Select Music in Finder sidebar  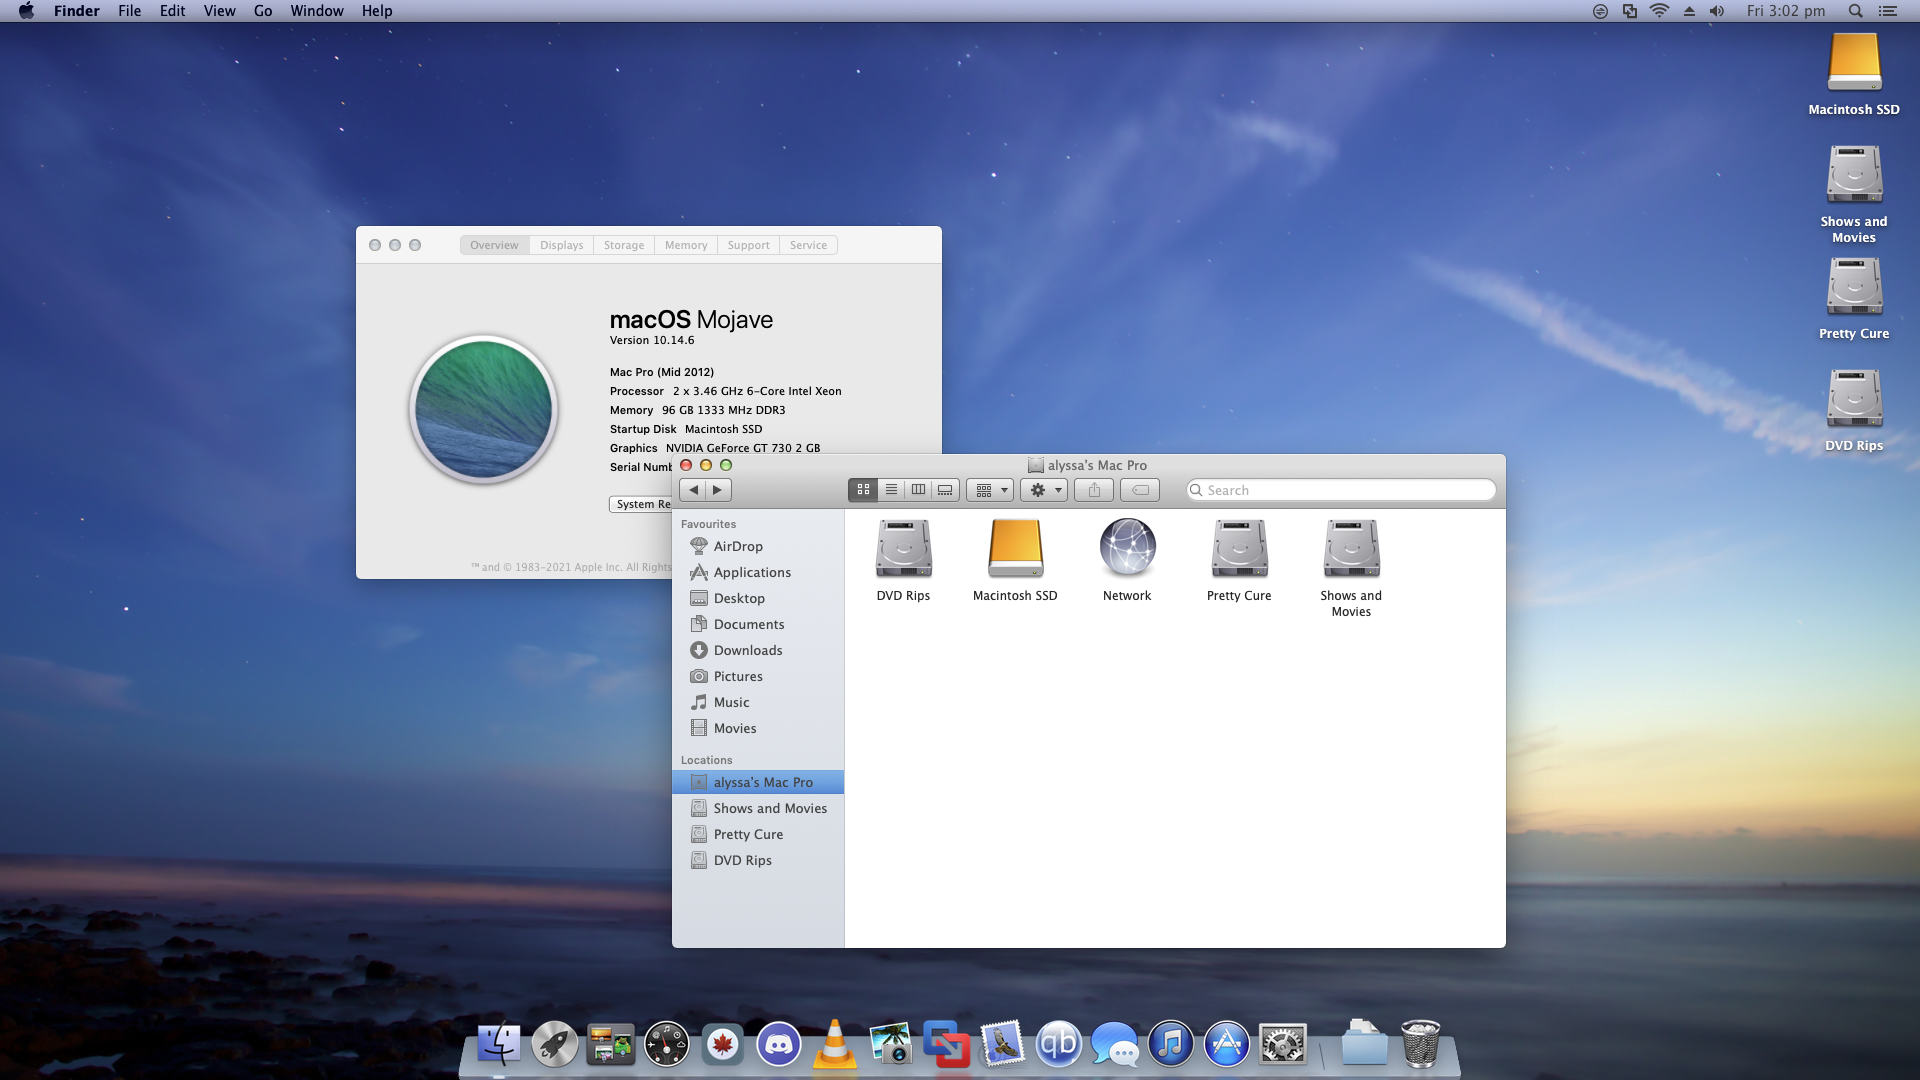pos(758,702)
